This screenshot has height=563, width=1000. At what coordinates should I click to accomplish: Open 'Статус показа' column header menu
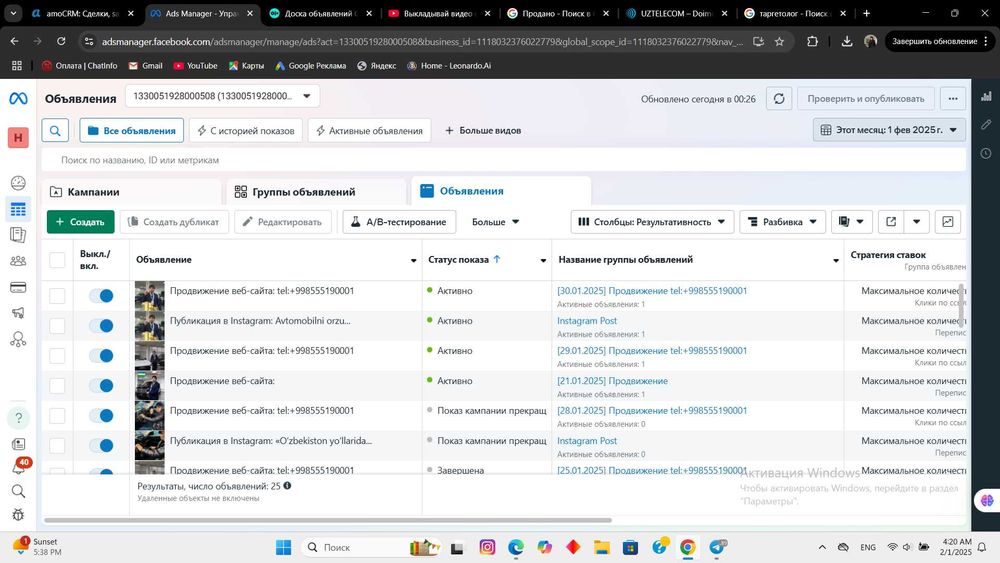tap(543, 260)
